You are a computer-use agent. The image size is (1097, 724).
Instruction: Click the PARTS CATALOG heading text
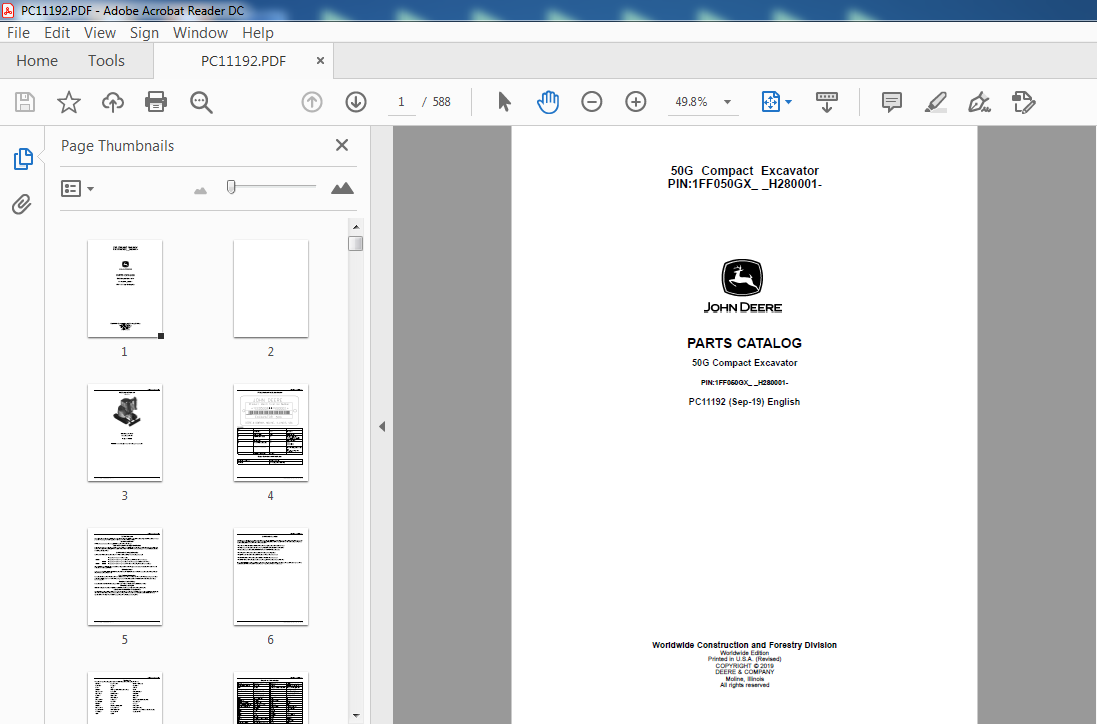744,343
